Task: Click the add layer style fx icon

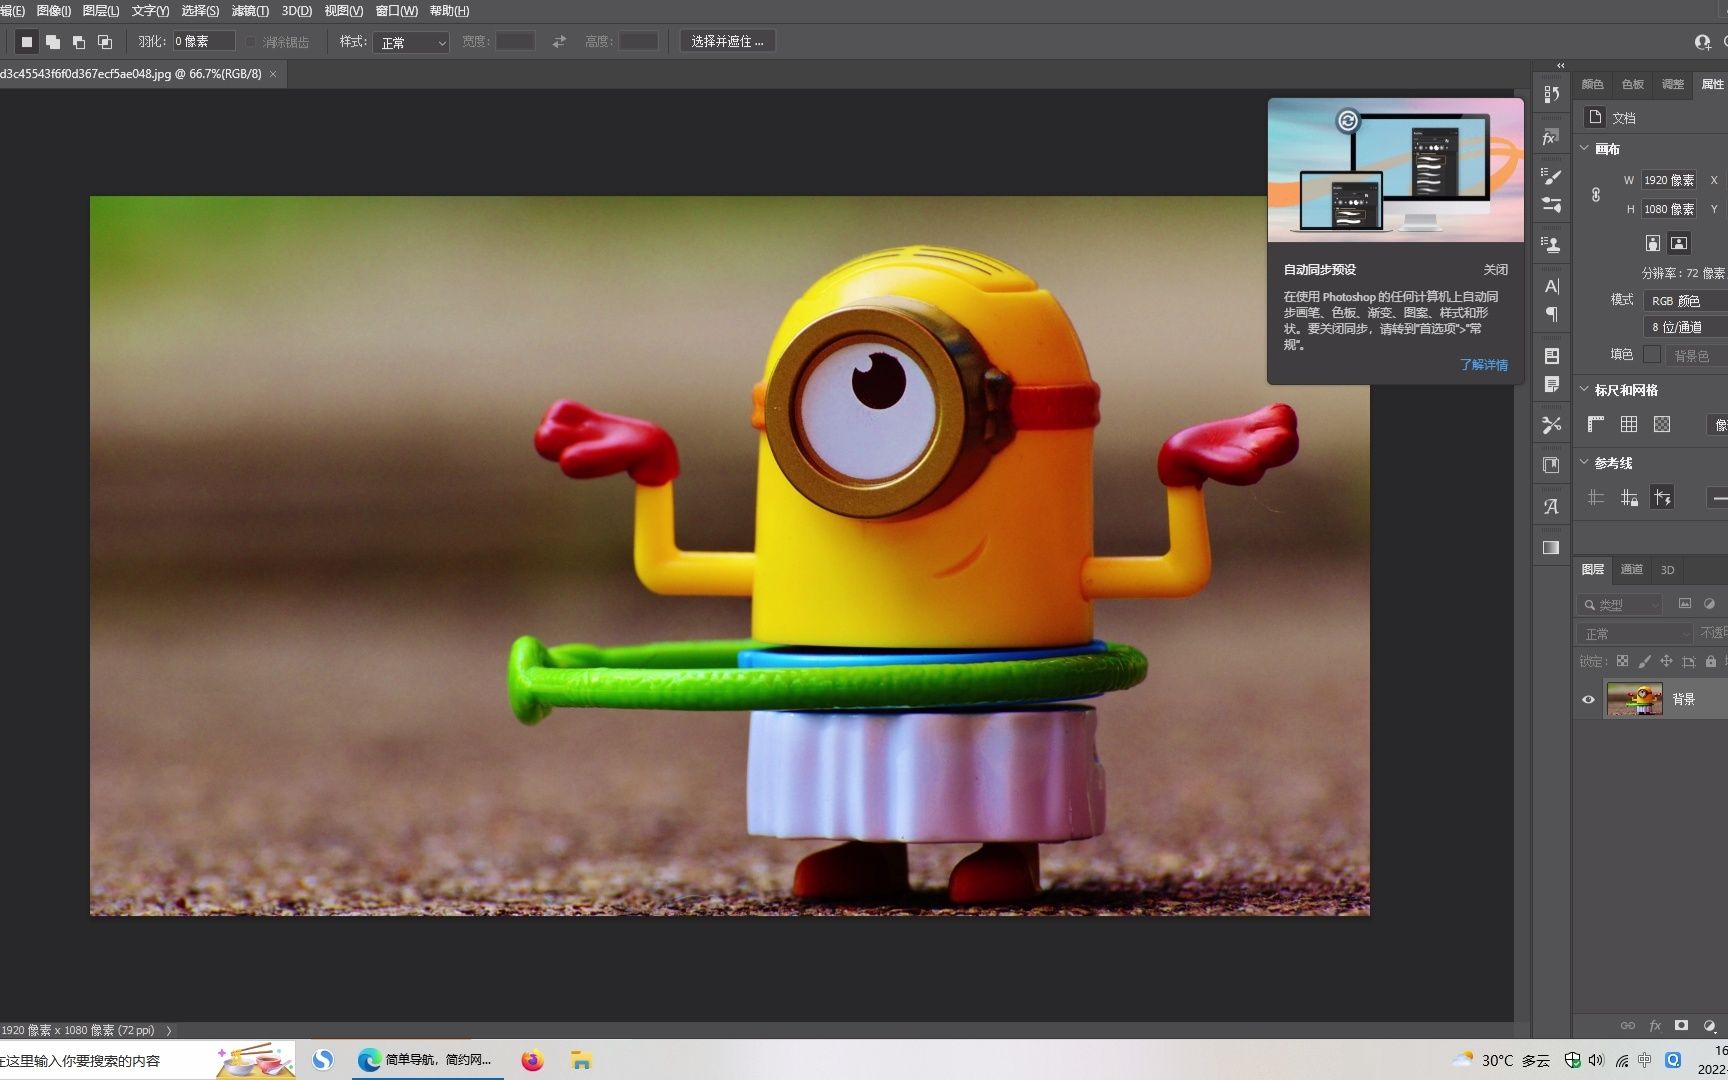Action: tap(1655, 1026)
